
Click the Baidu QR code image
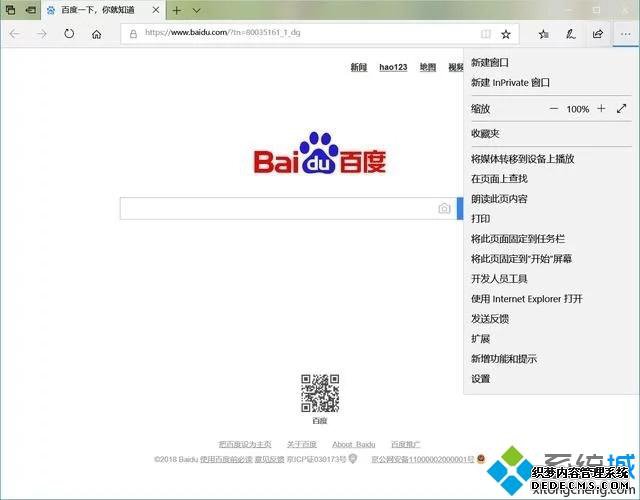click(x=320, y=393)
